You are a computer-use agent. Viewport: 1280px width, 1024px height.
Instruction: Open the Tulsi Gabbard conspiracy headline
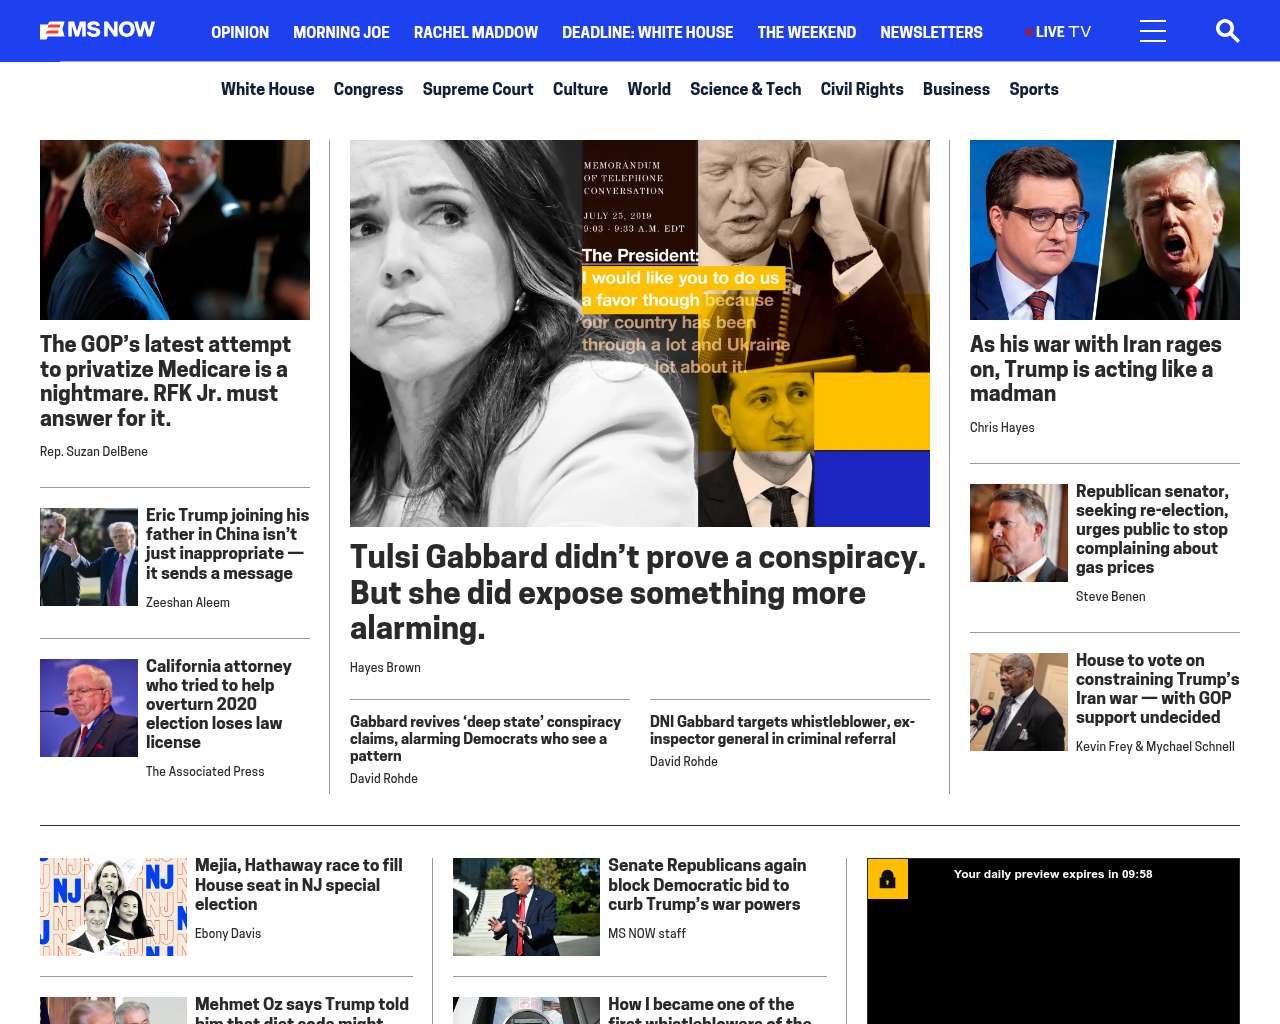pos(637,592)
